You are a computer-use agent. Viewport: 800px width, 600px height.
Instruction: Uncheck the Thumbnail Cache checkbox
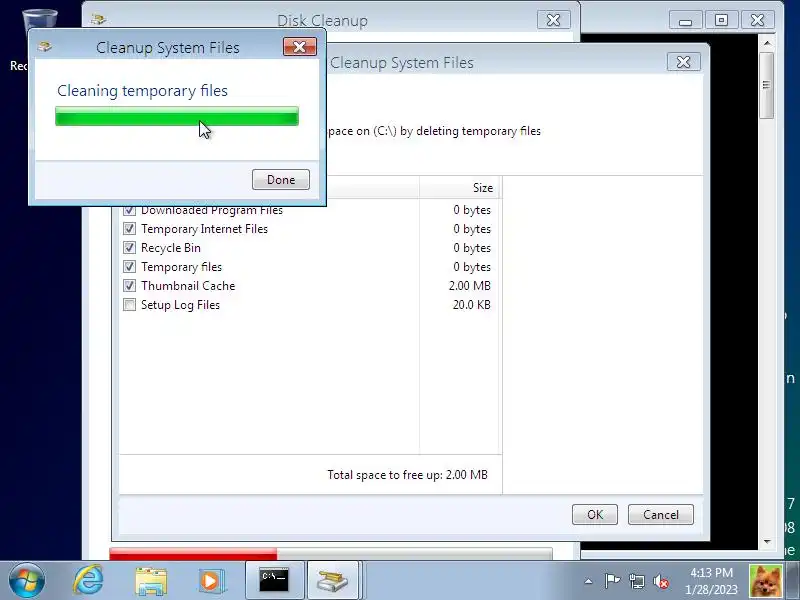(x=130, y=285)
